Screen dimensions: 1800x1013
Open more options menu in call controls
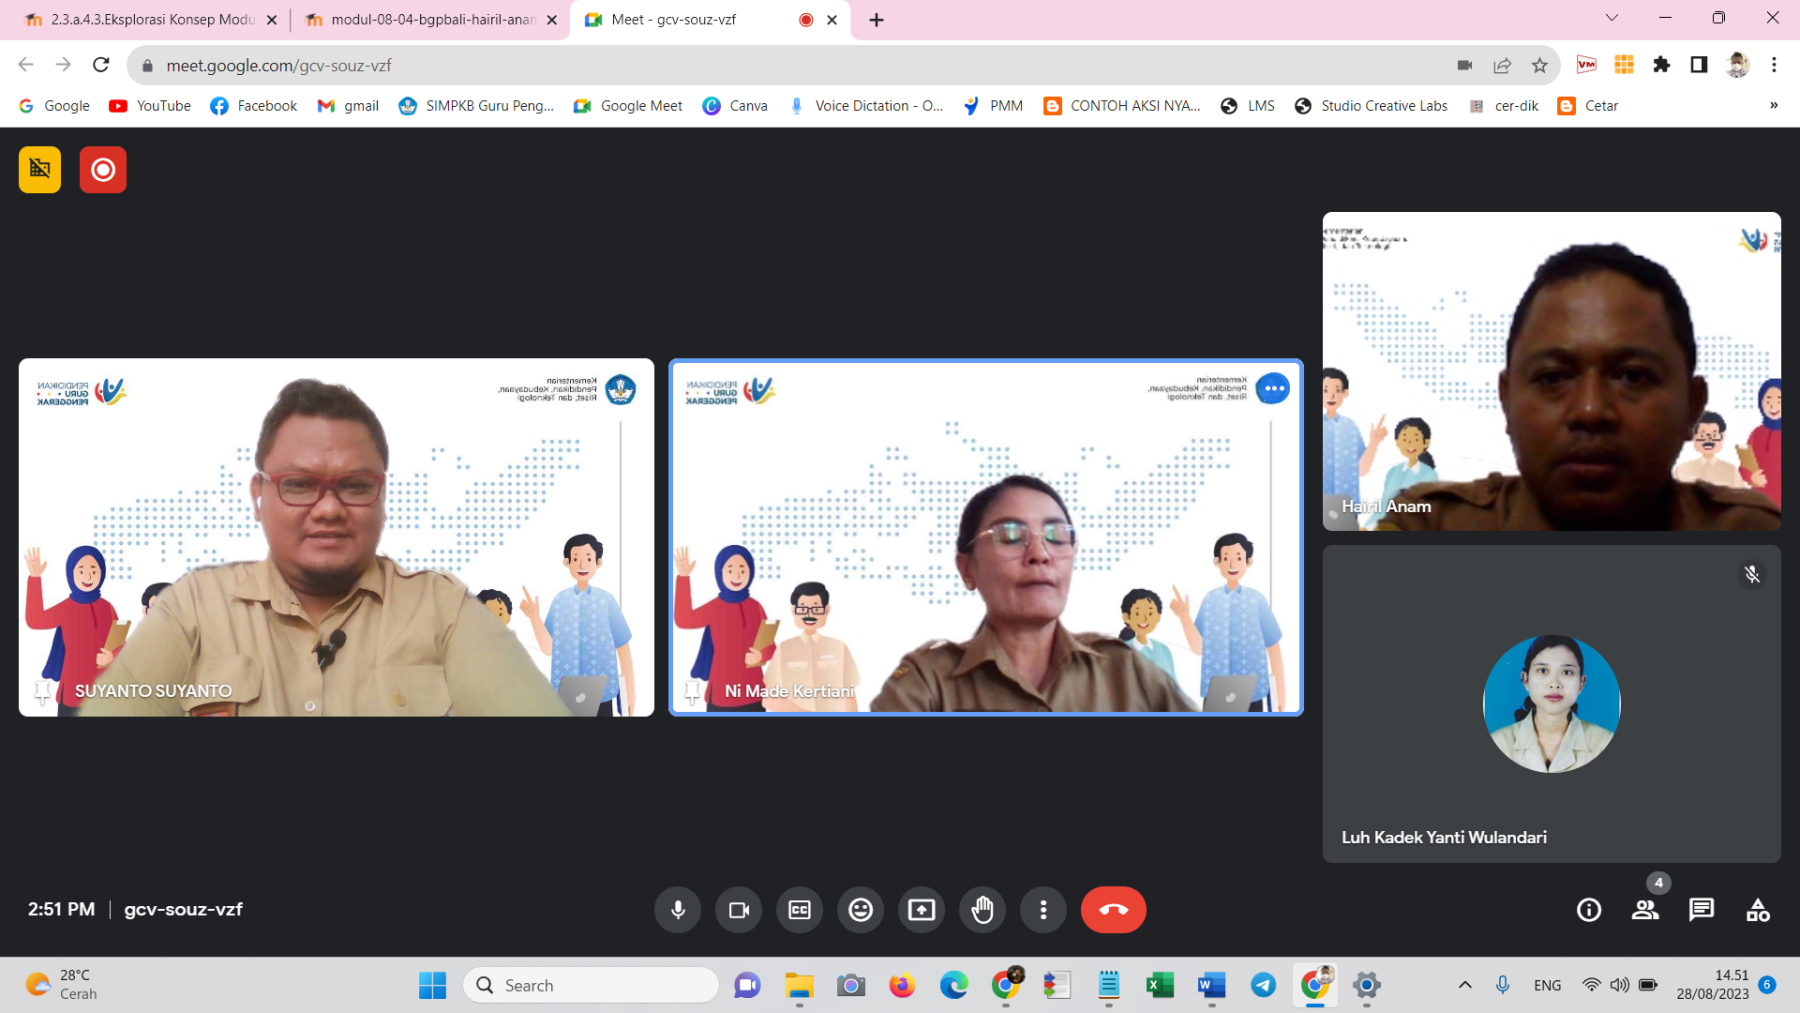coord(1043,910)
